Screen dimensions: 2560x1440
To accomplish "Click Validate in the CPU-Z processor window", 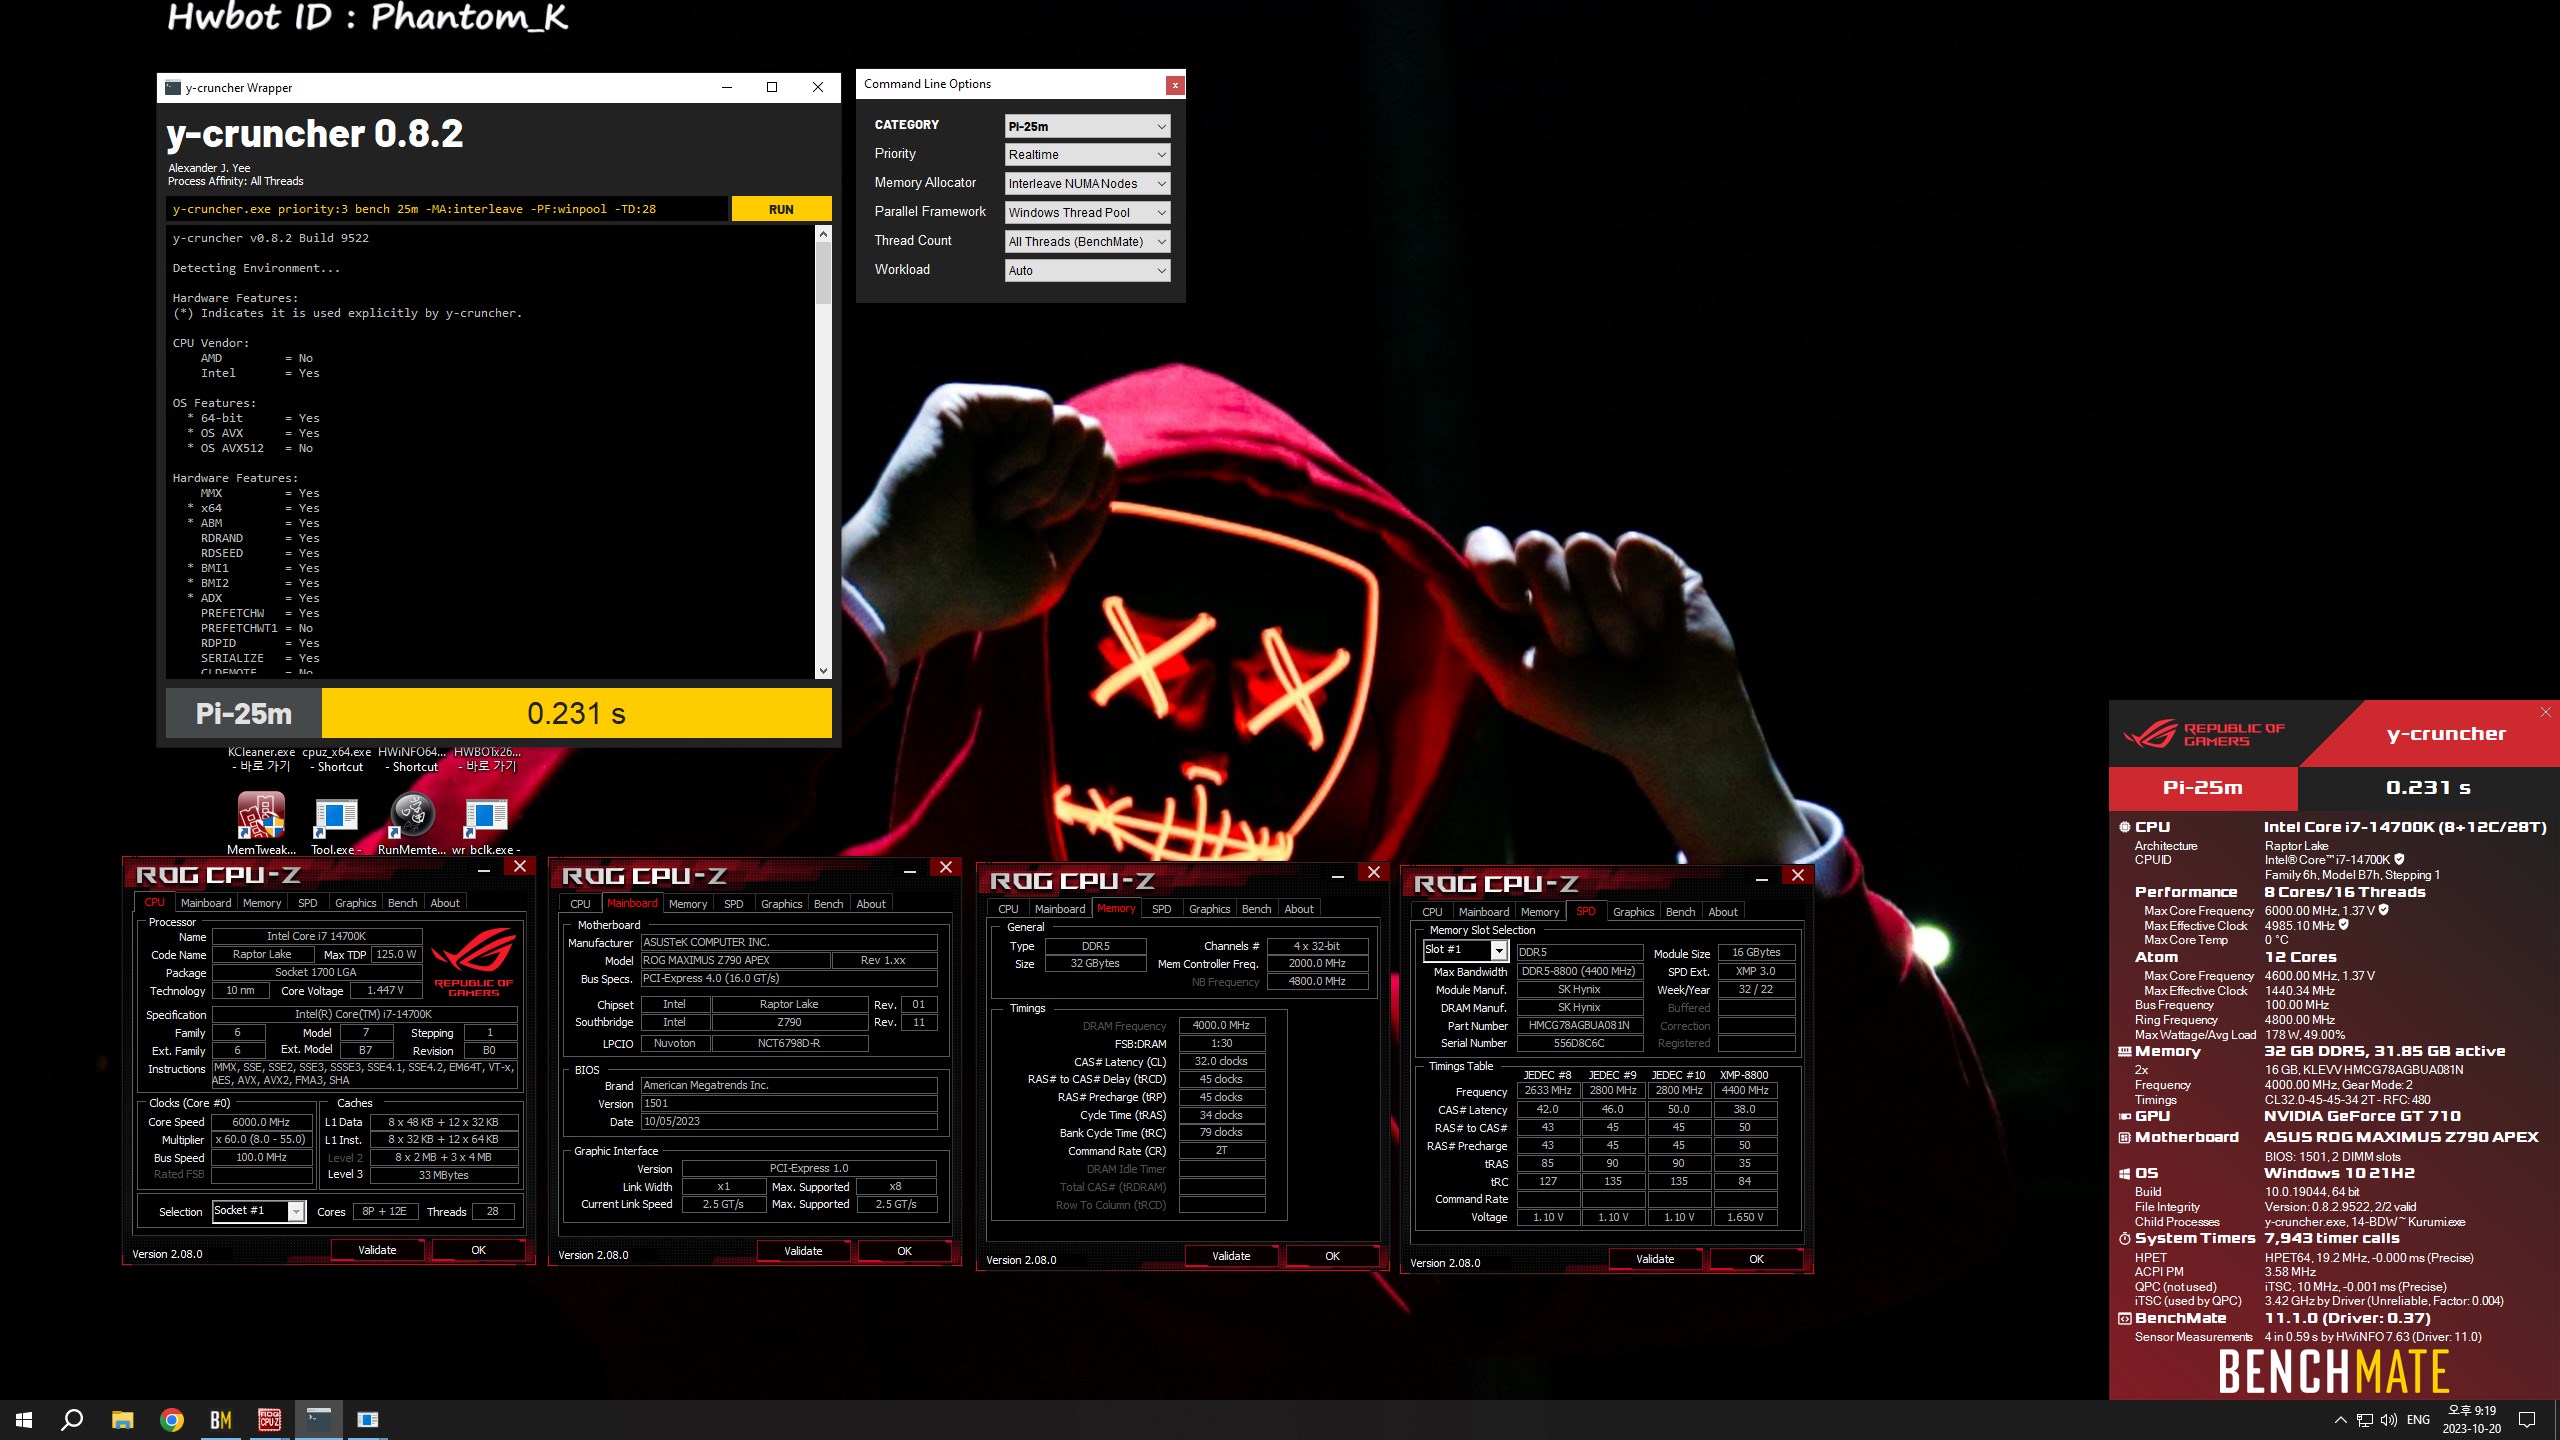I will [x=377, y=1250].
